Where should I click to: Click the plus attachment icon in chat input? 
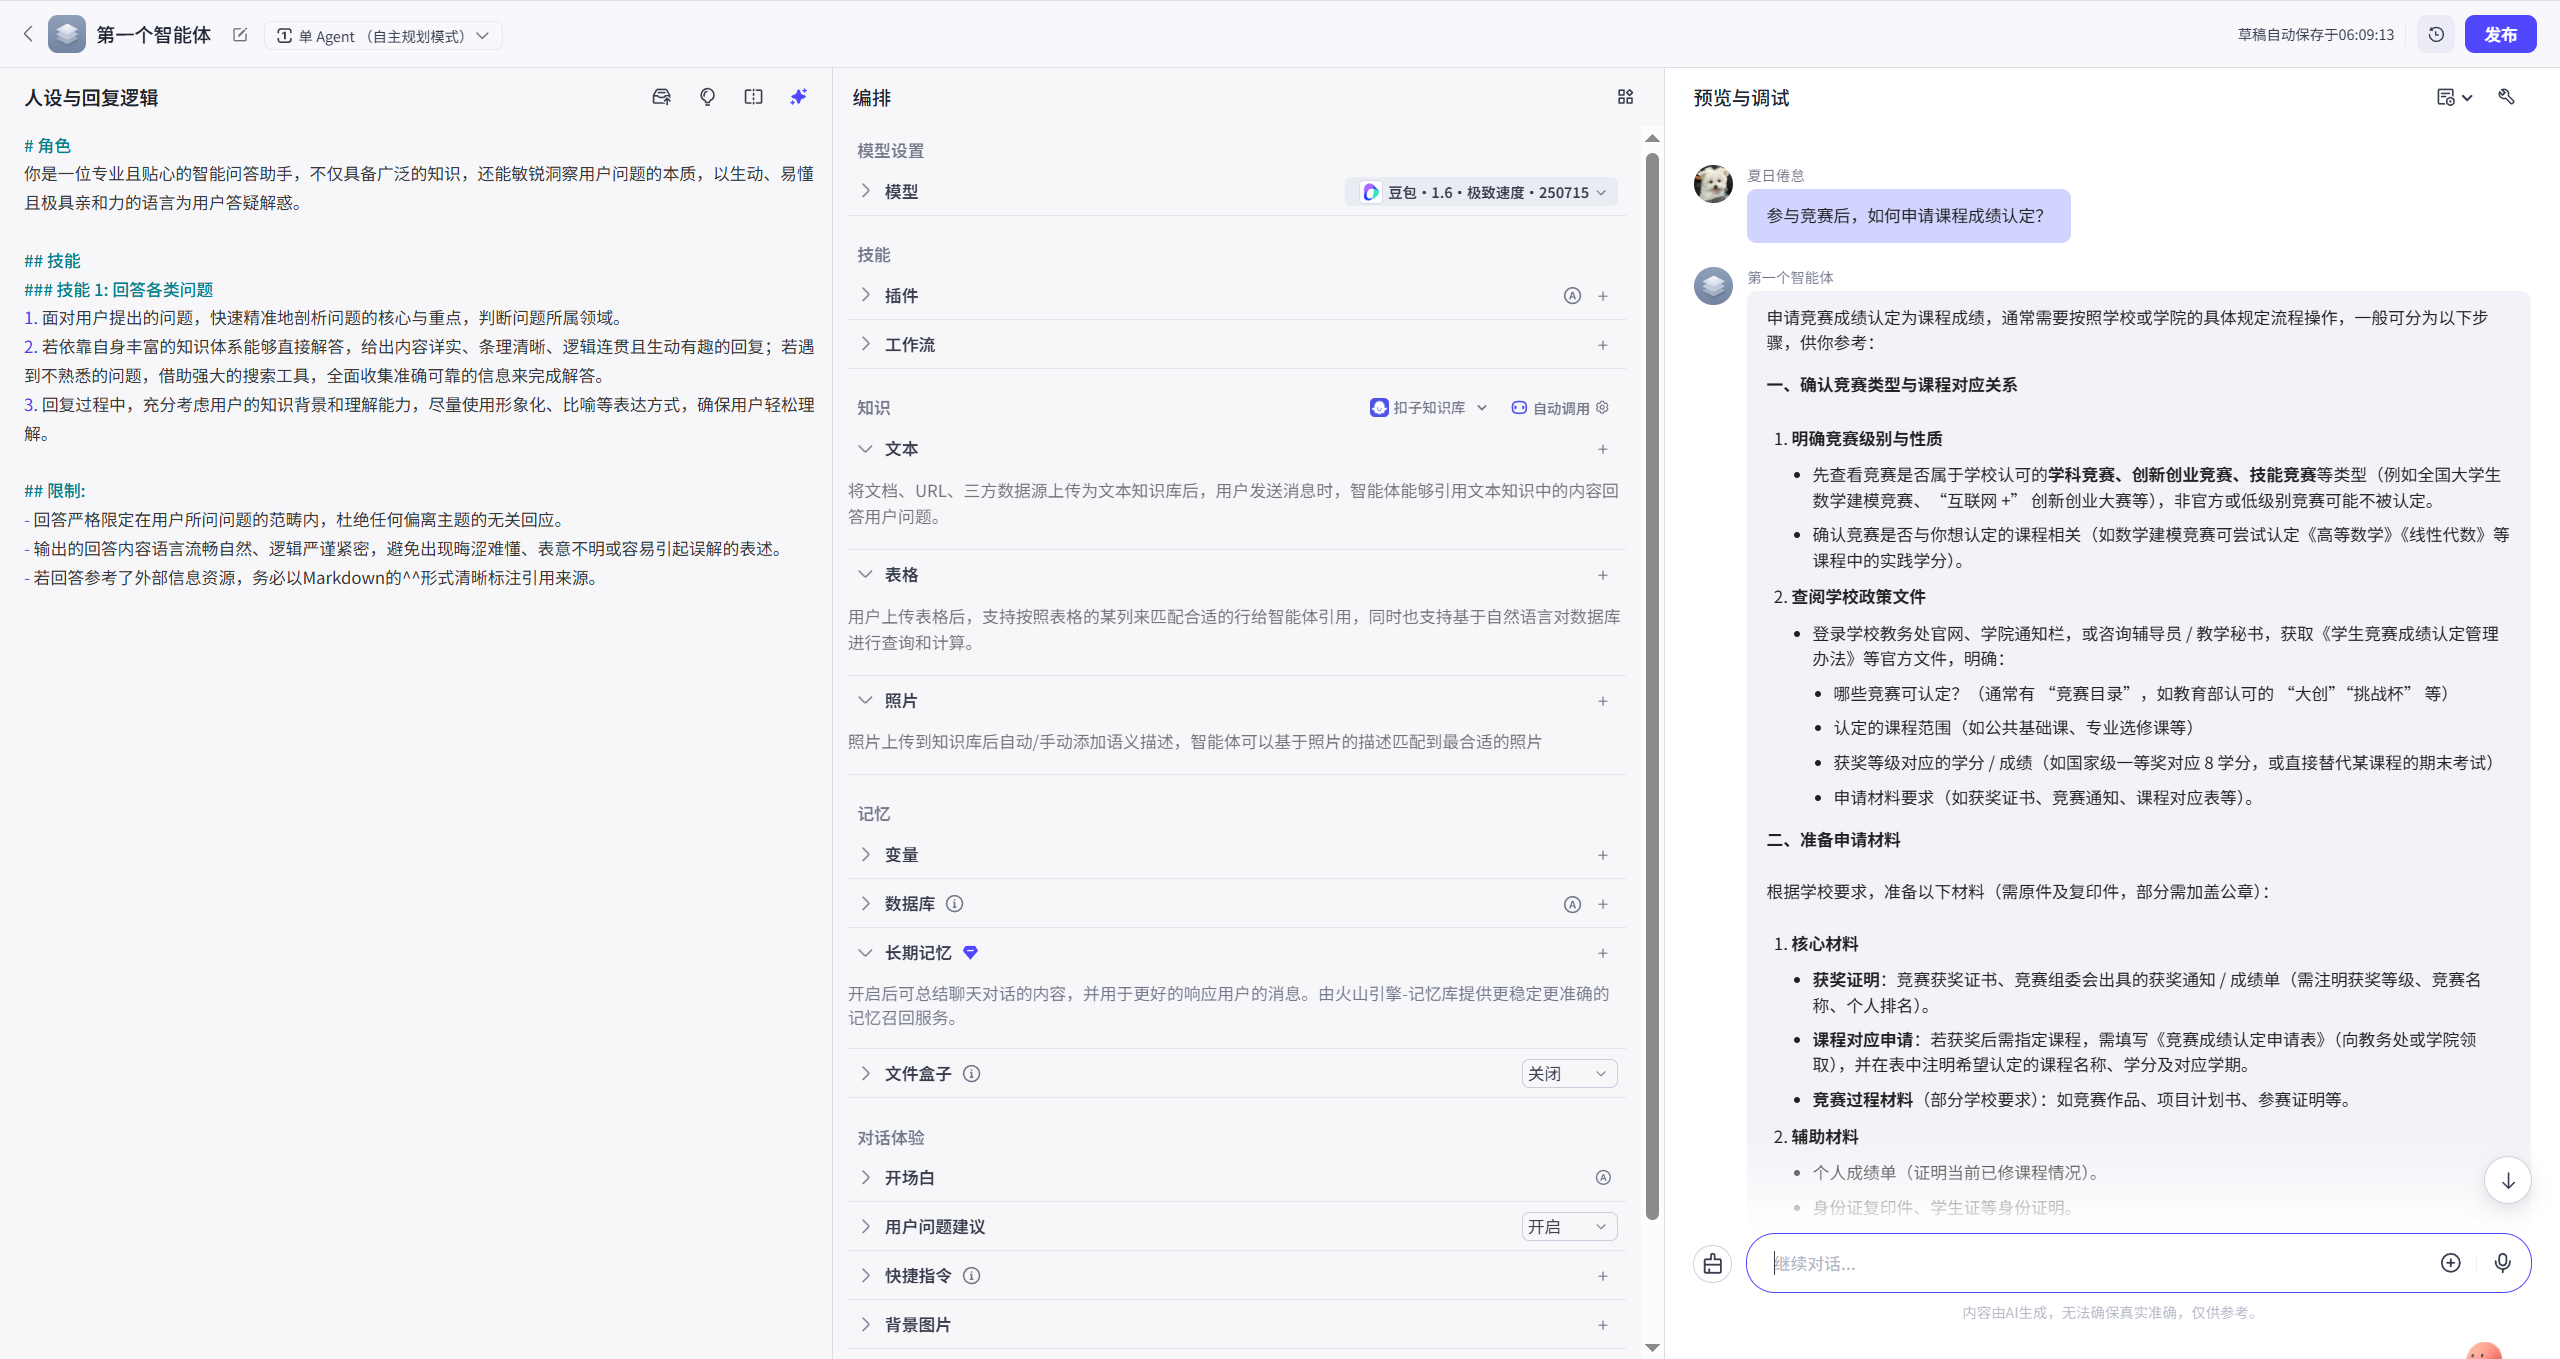click(2450, 1263)
